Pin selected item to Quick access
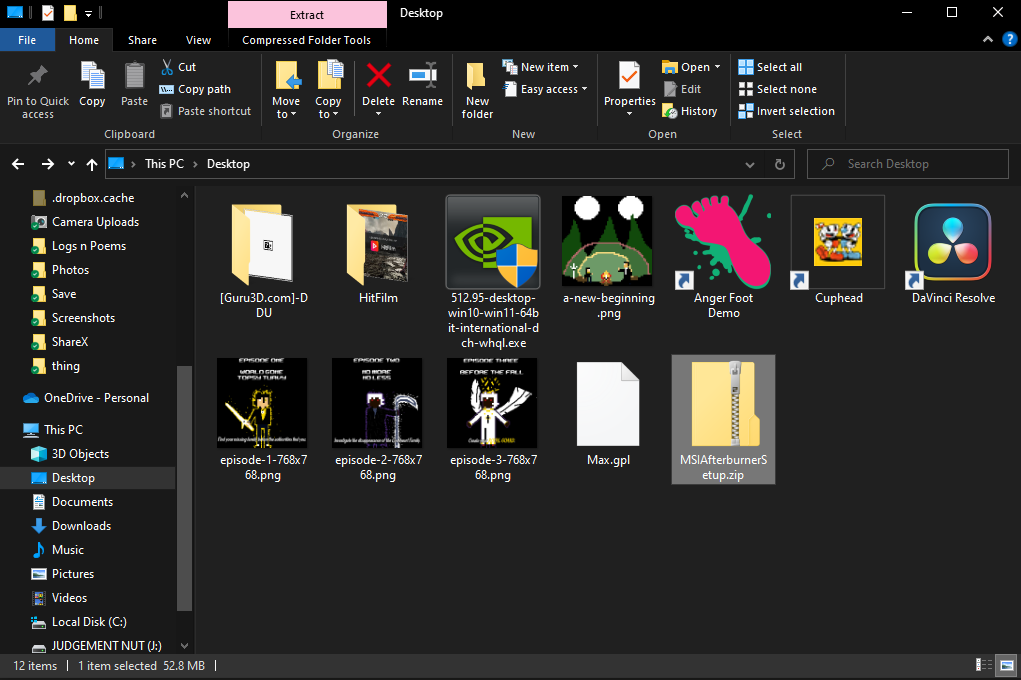The height and width of the screenshot is (680, 1021). (38, 91)
